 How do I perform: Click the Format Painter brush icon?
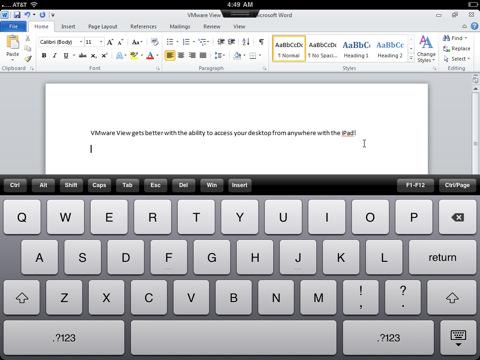[28, 59]
